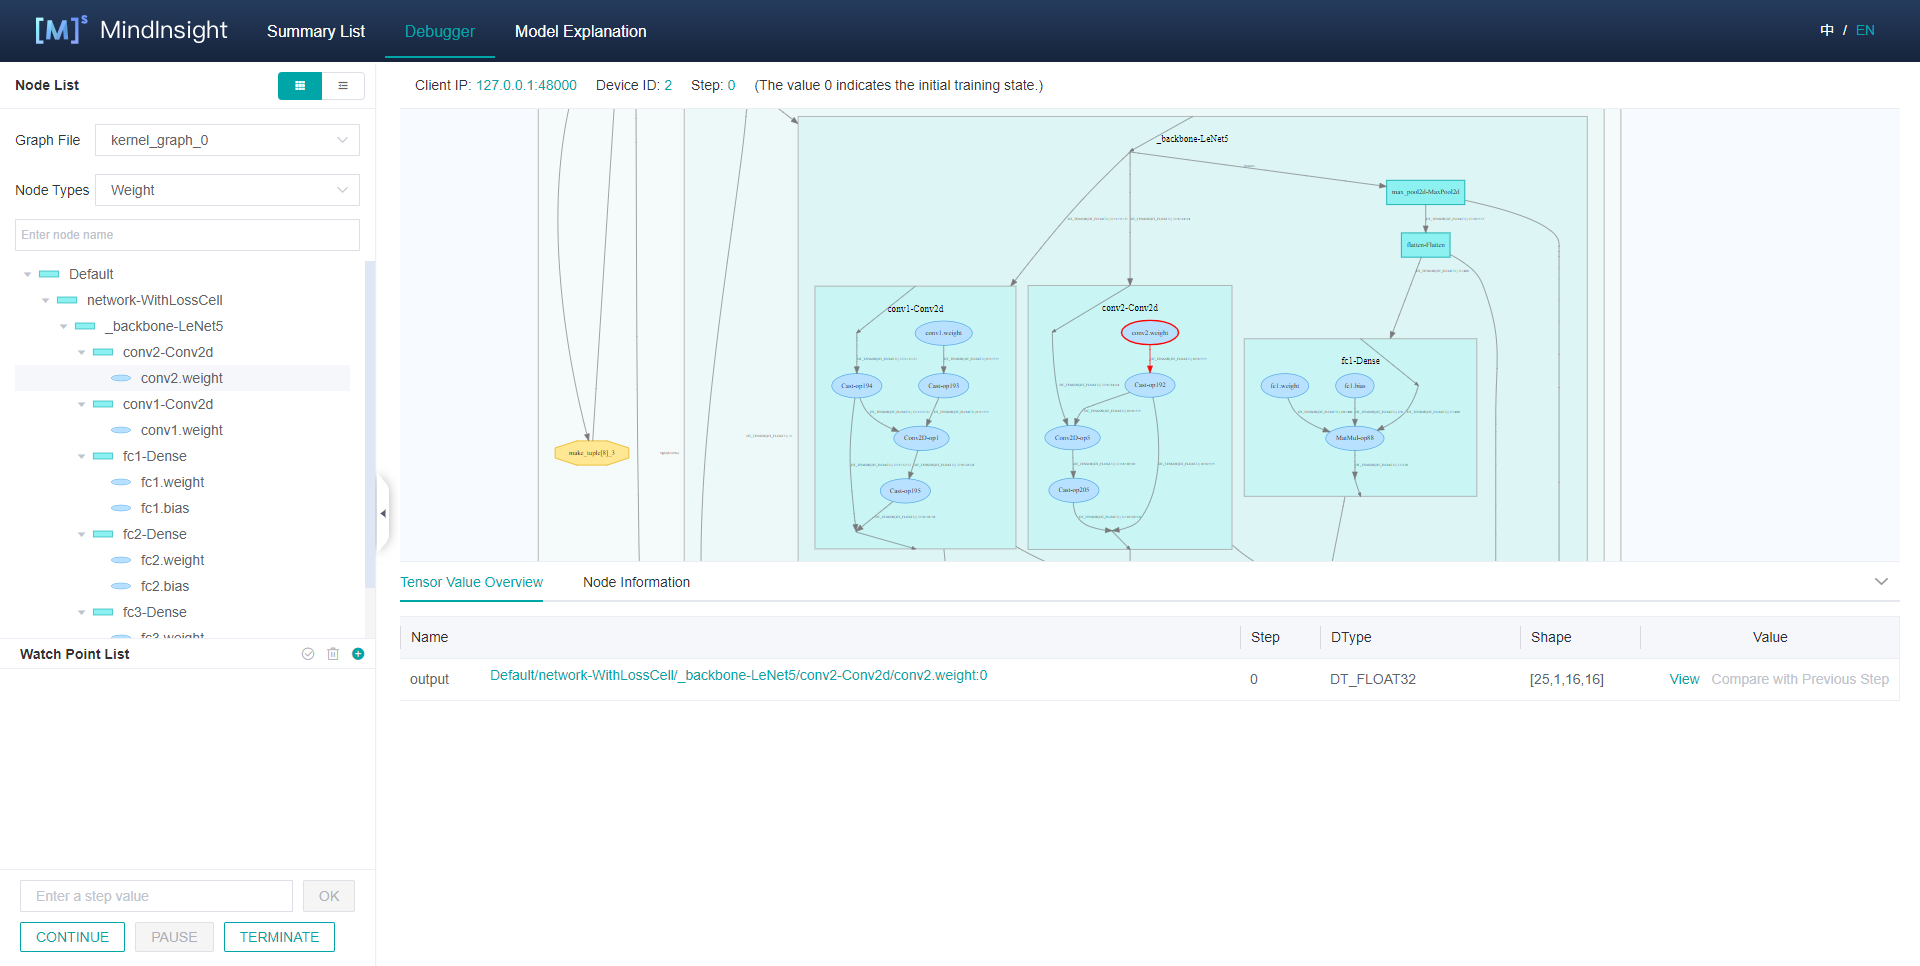1920x966 pixels.
Task: Click the MatMul-op88 operator node
Action: tap(1355, 438)
